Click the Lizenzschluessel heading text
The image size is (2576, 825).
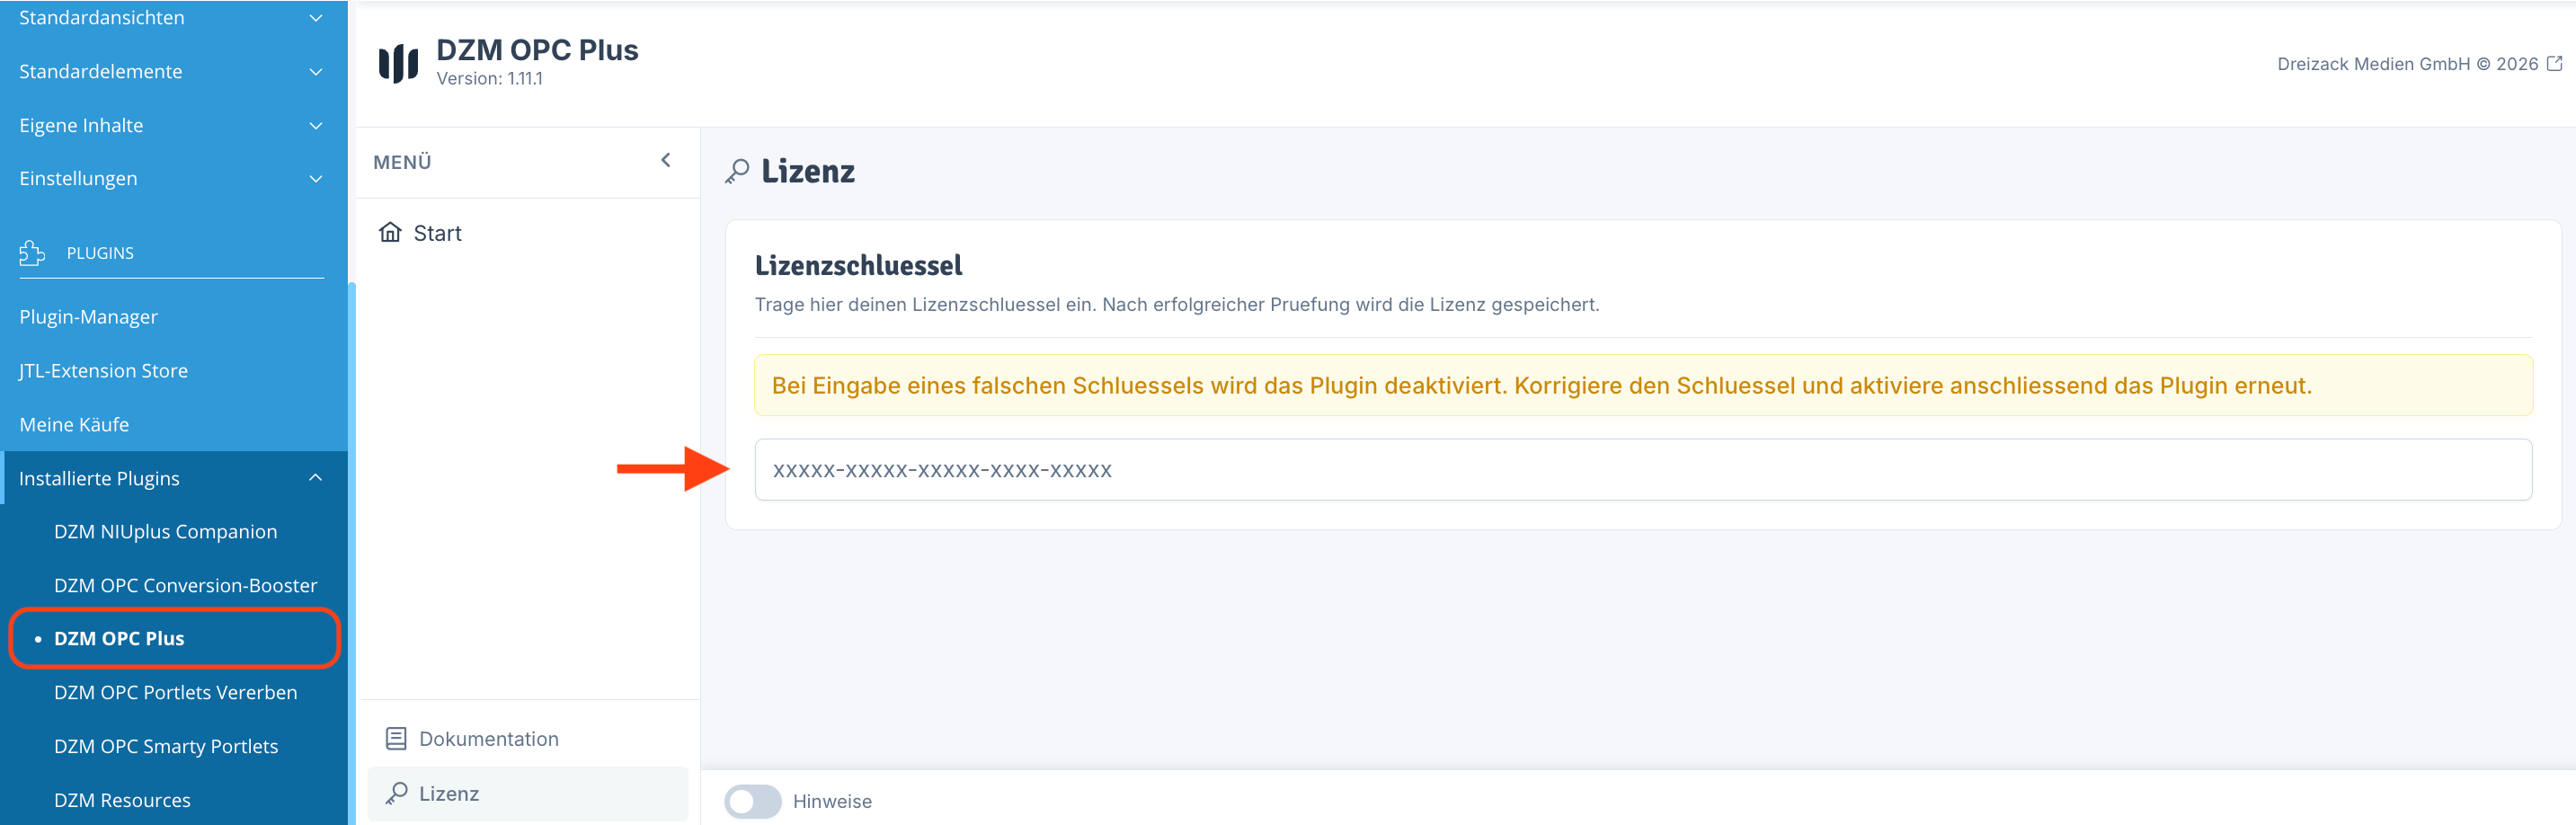[858, 265]
